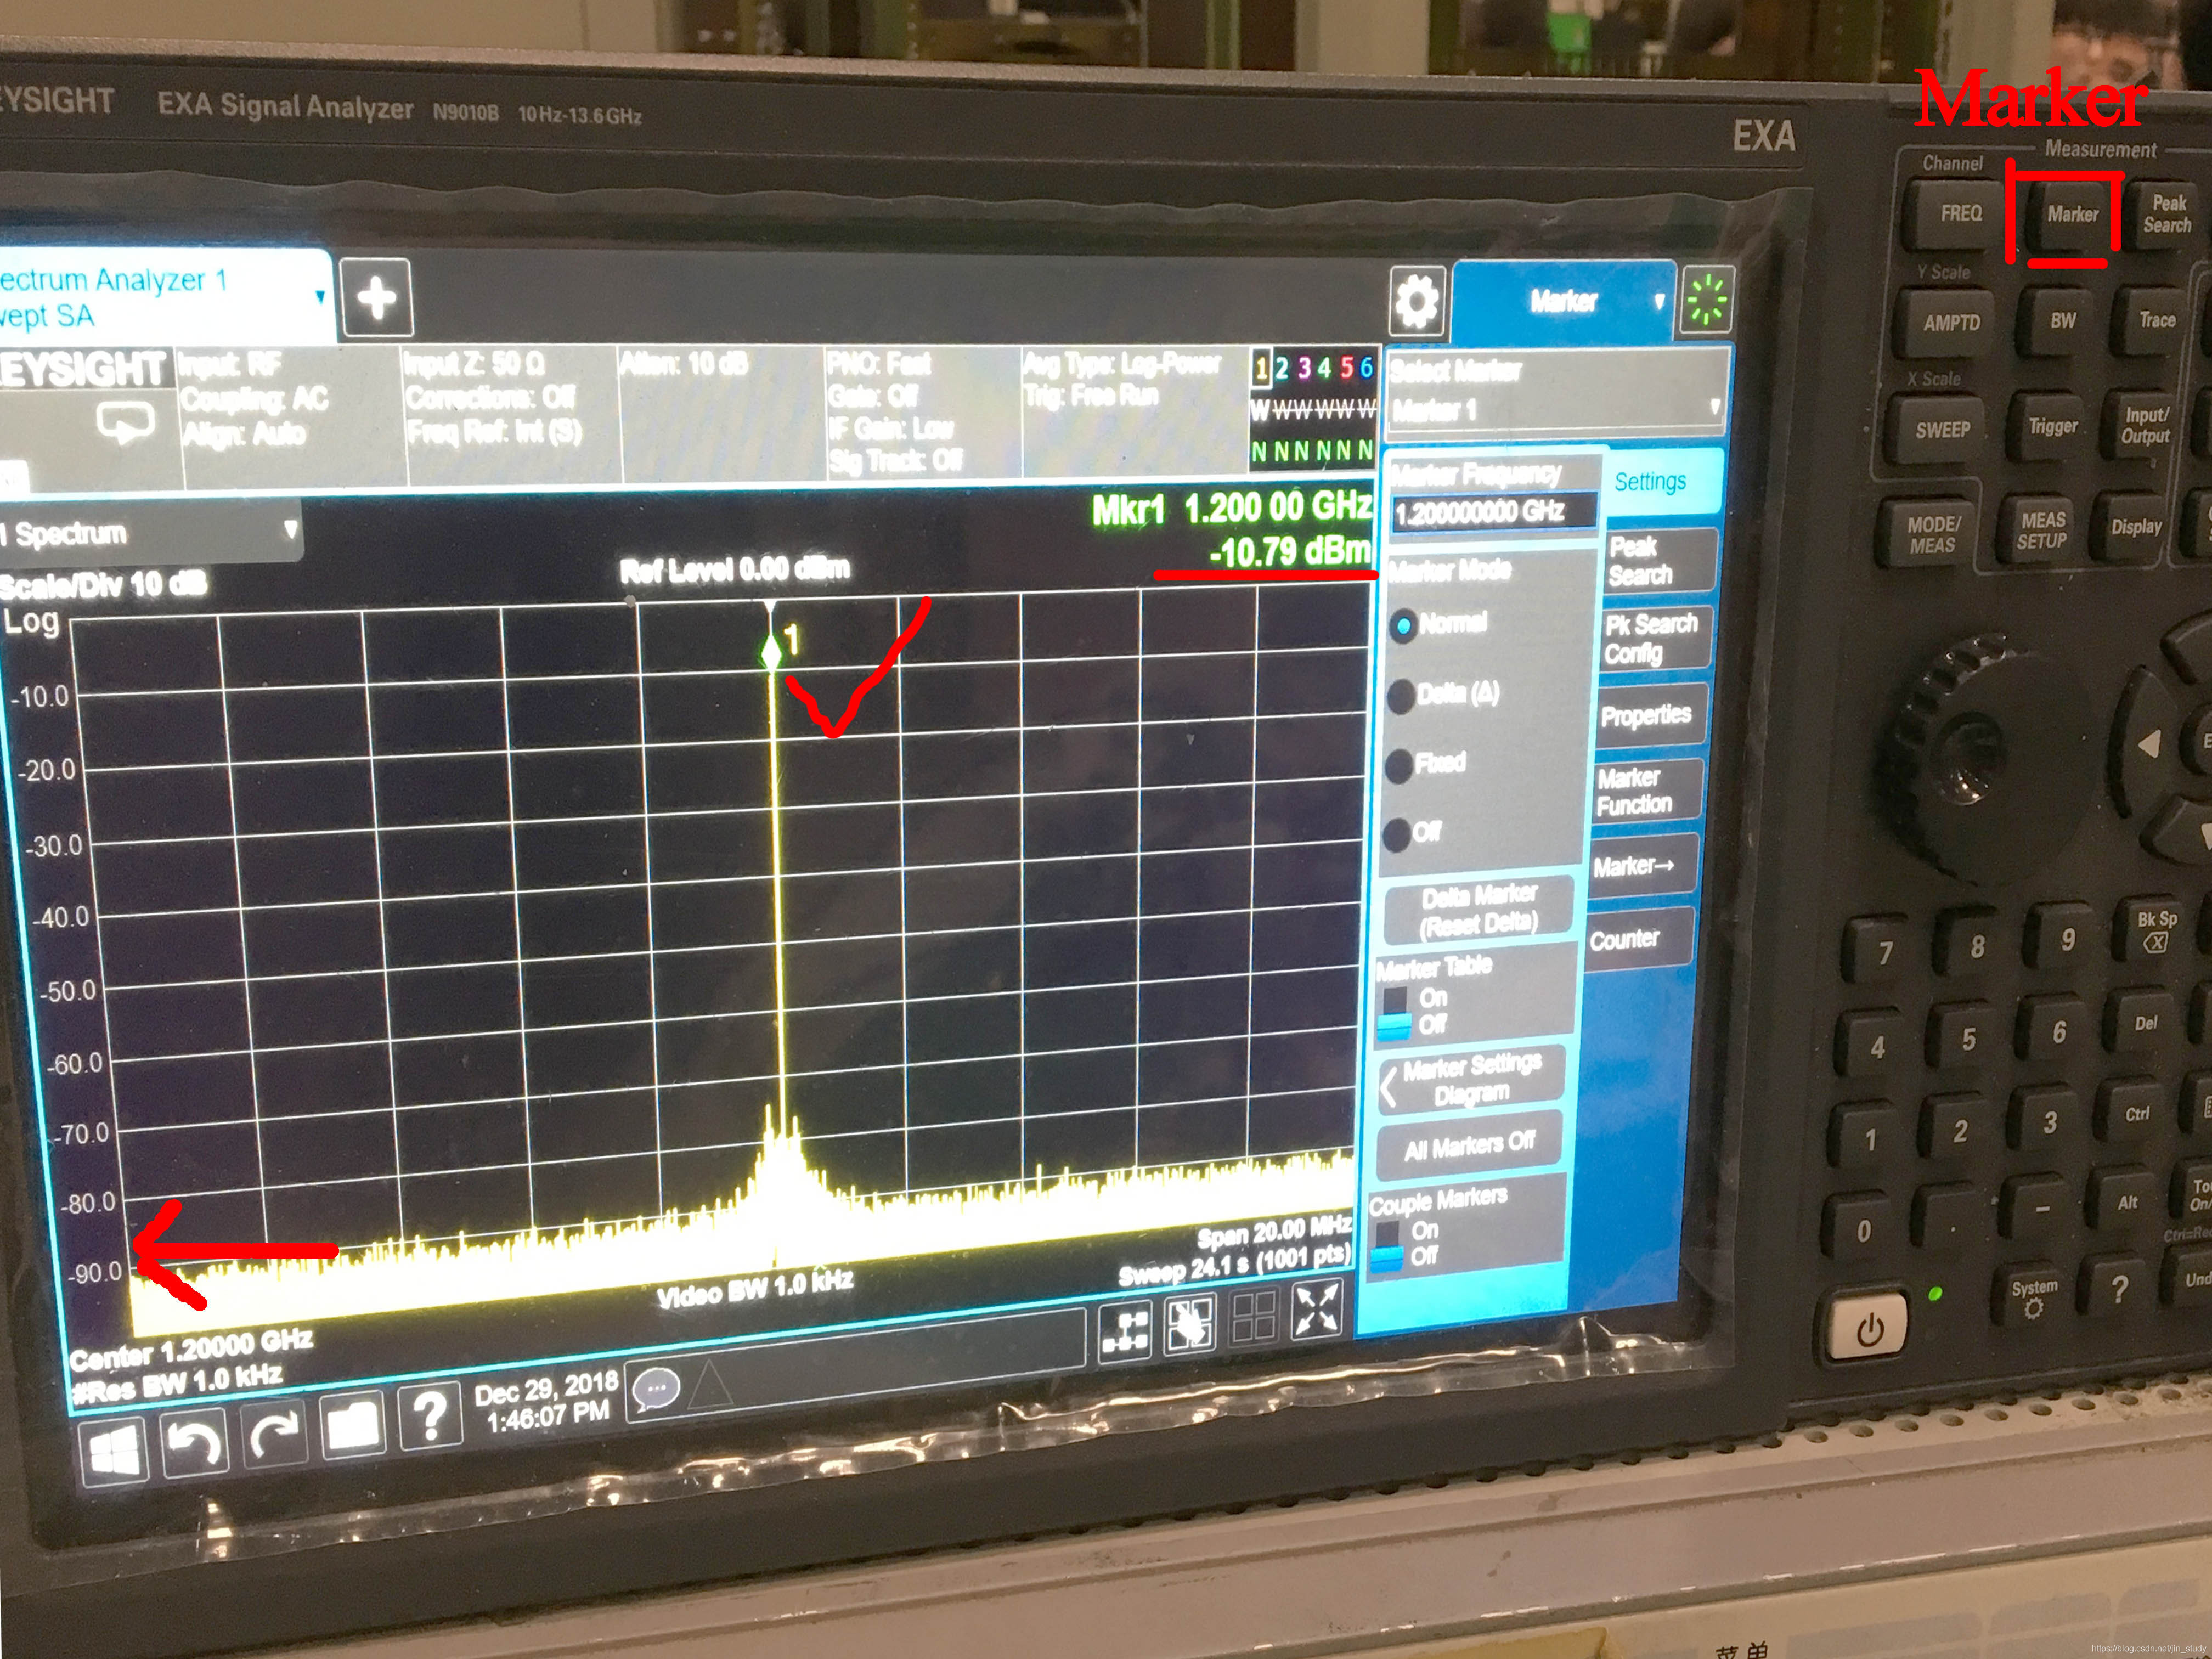The width and height of the screenshot is (2212, 1659).
Task: Open the hierarchy layout icon below the graph
Action: point(1125,1331)
